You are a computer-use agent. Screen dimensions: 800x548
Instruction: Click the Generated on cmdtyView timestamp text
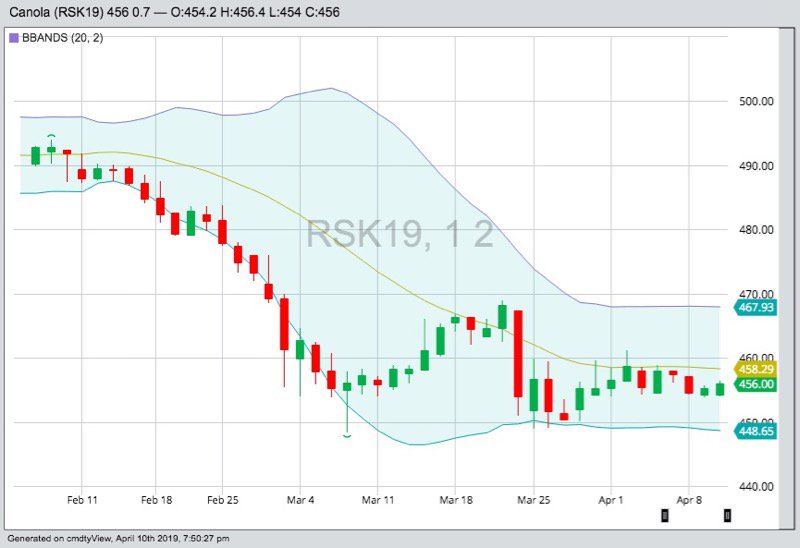pos(118,538)
